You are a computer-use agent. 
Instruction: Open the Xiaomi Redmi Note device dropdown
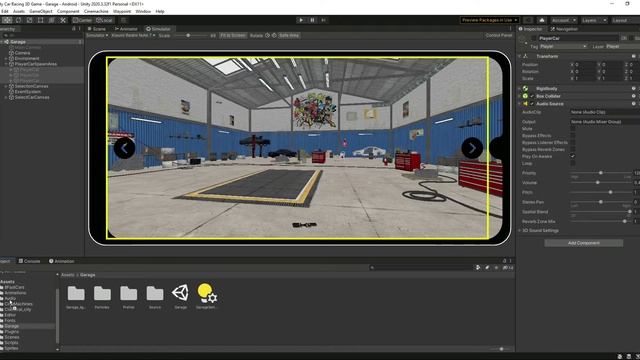(x=133, y=36)
